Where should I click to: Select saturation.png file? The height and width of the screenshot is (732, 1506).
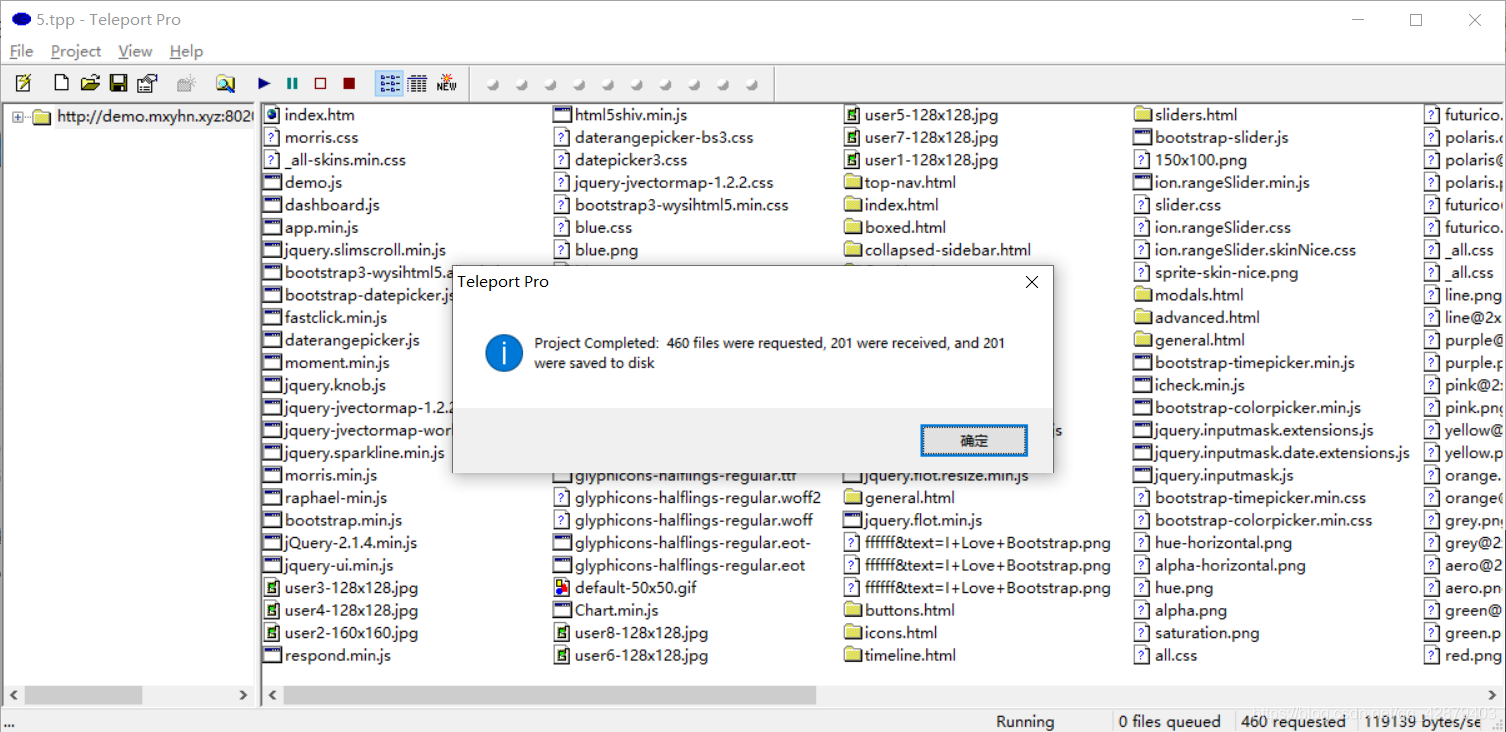1196,633
